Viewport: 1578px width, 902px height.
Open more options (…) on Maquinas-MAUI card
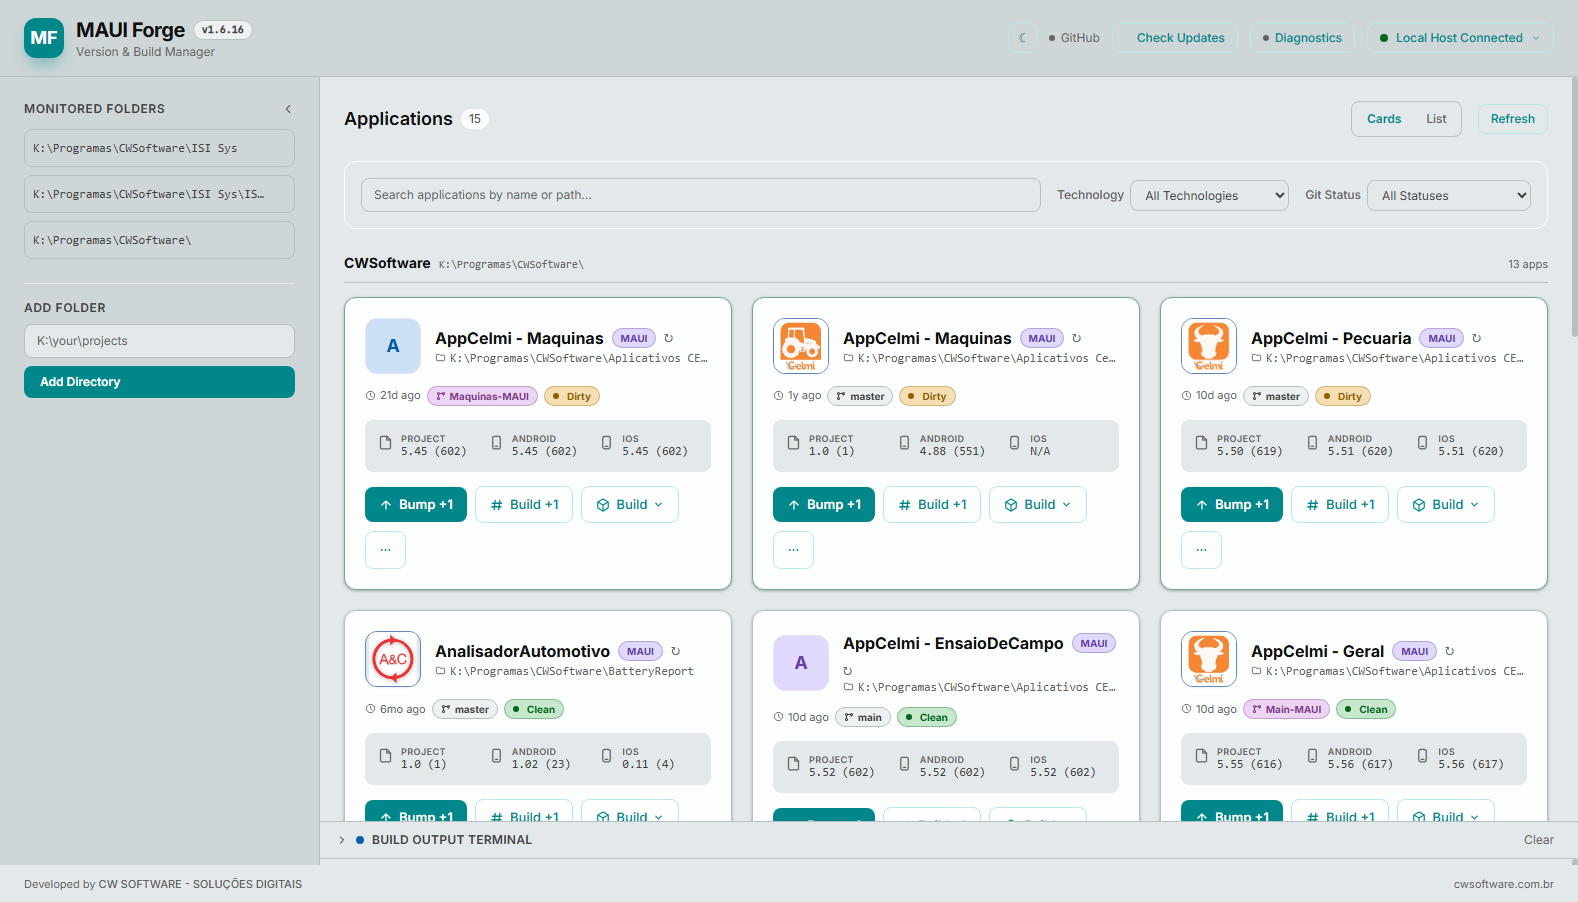pos(385,550)
